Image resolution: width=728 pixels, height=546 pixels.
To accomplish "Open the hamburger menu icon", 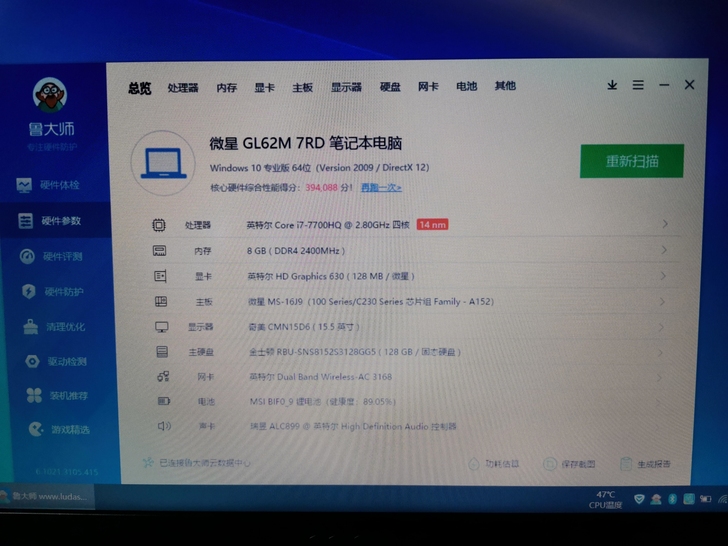I will point(638,85).
